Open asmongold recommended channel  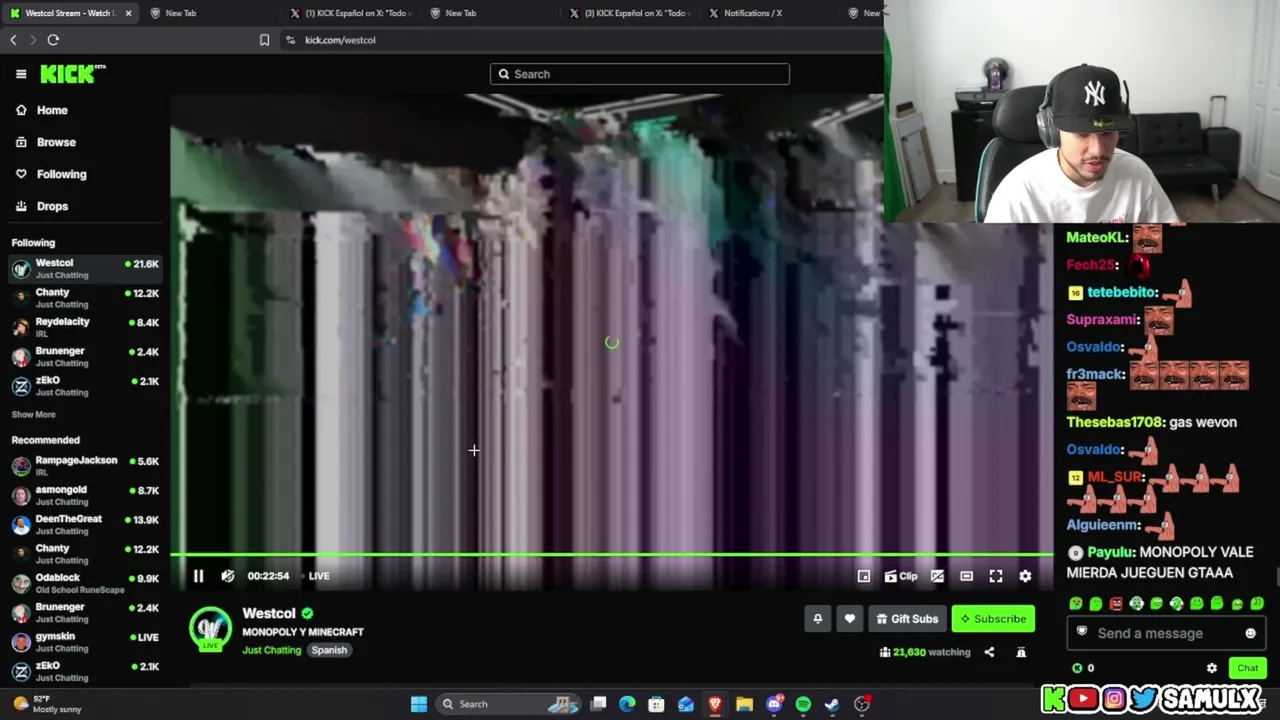tap(85, 495)
